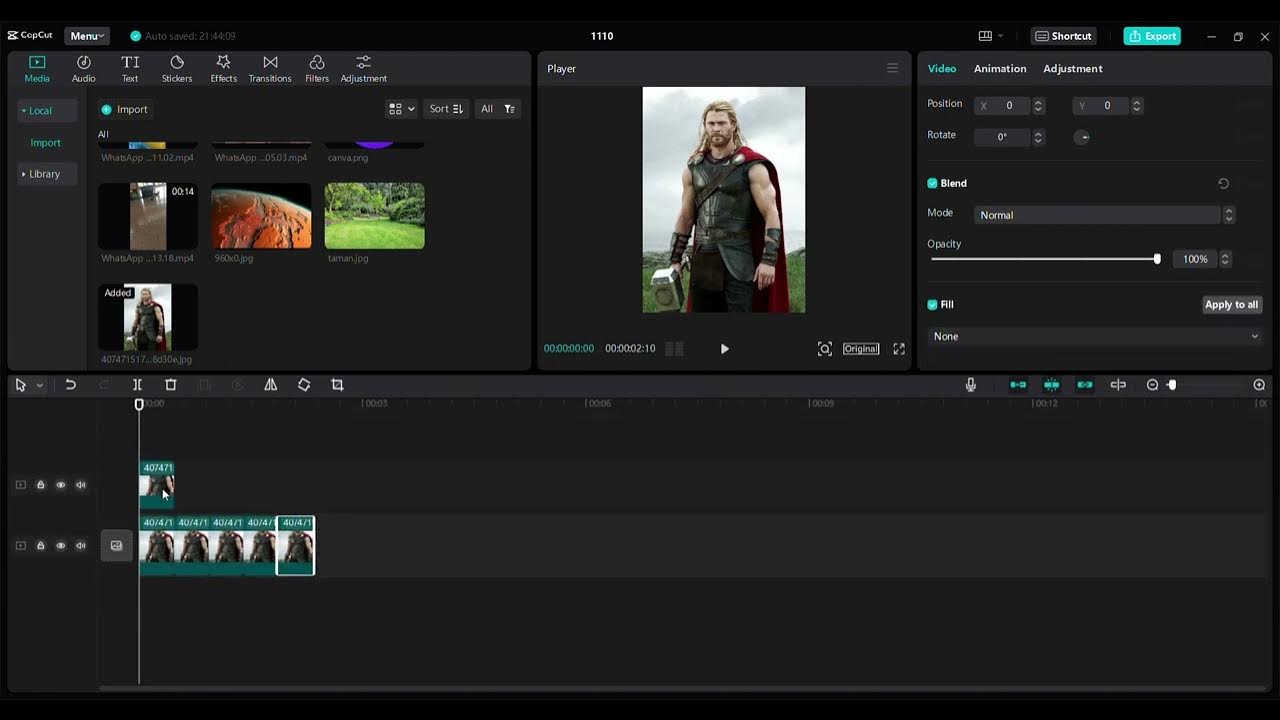Image resolution: width=1280 pixels, height=720 pixels.
Task: Click the rotate dial button
Action: point(1082,137)
